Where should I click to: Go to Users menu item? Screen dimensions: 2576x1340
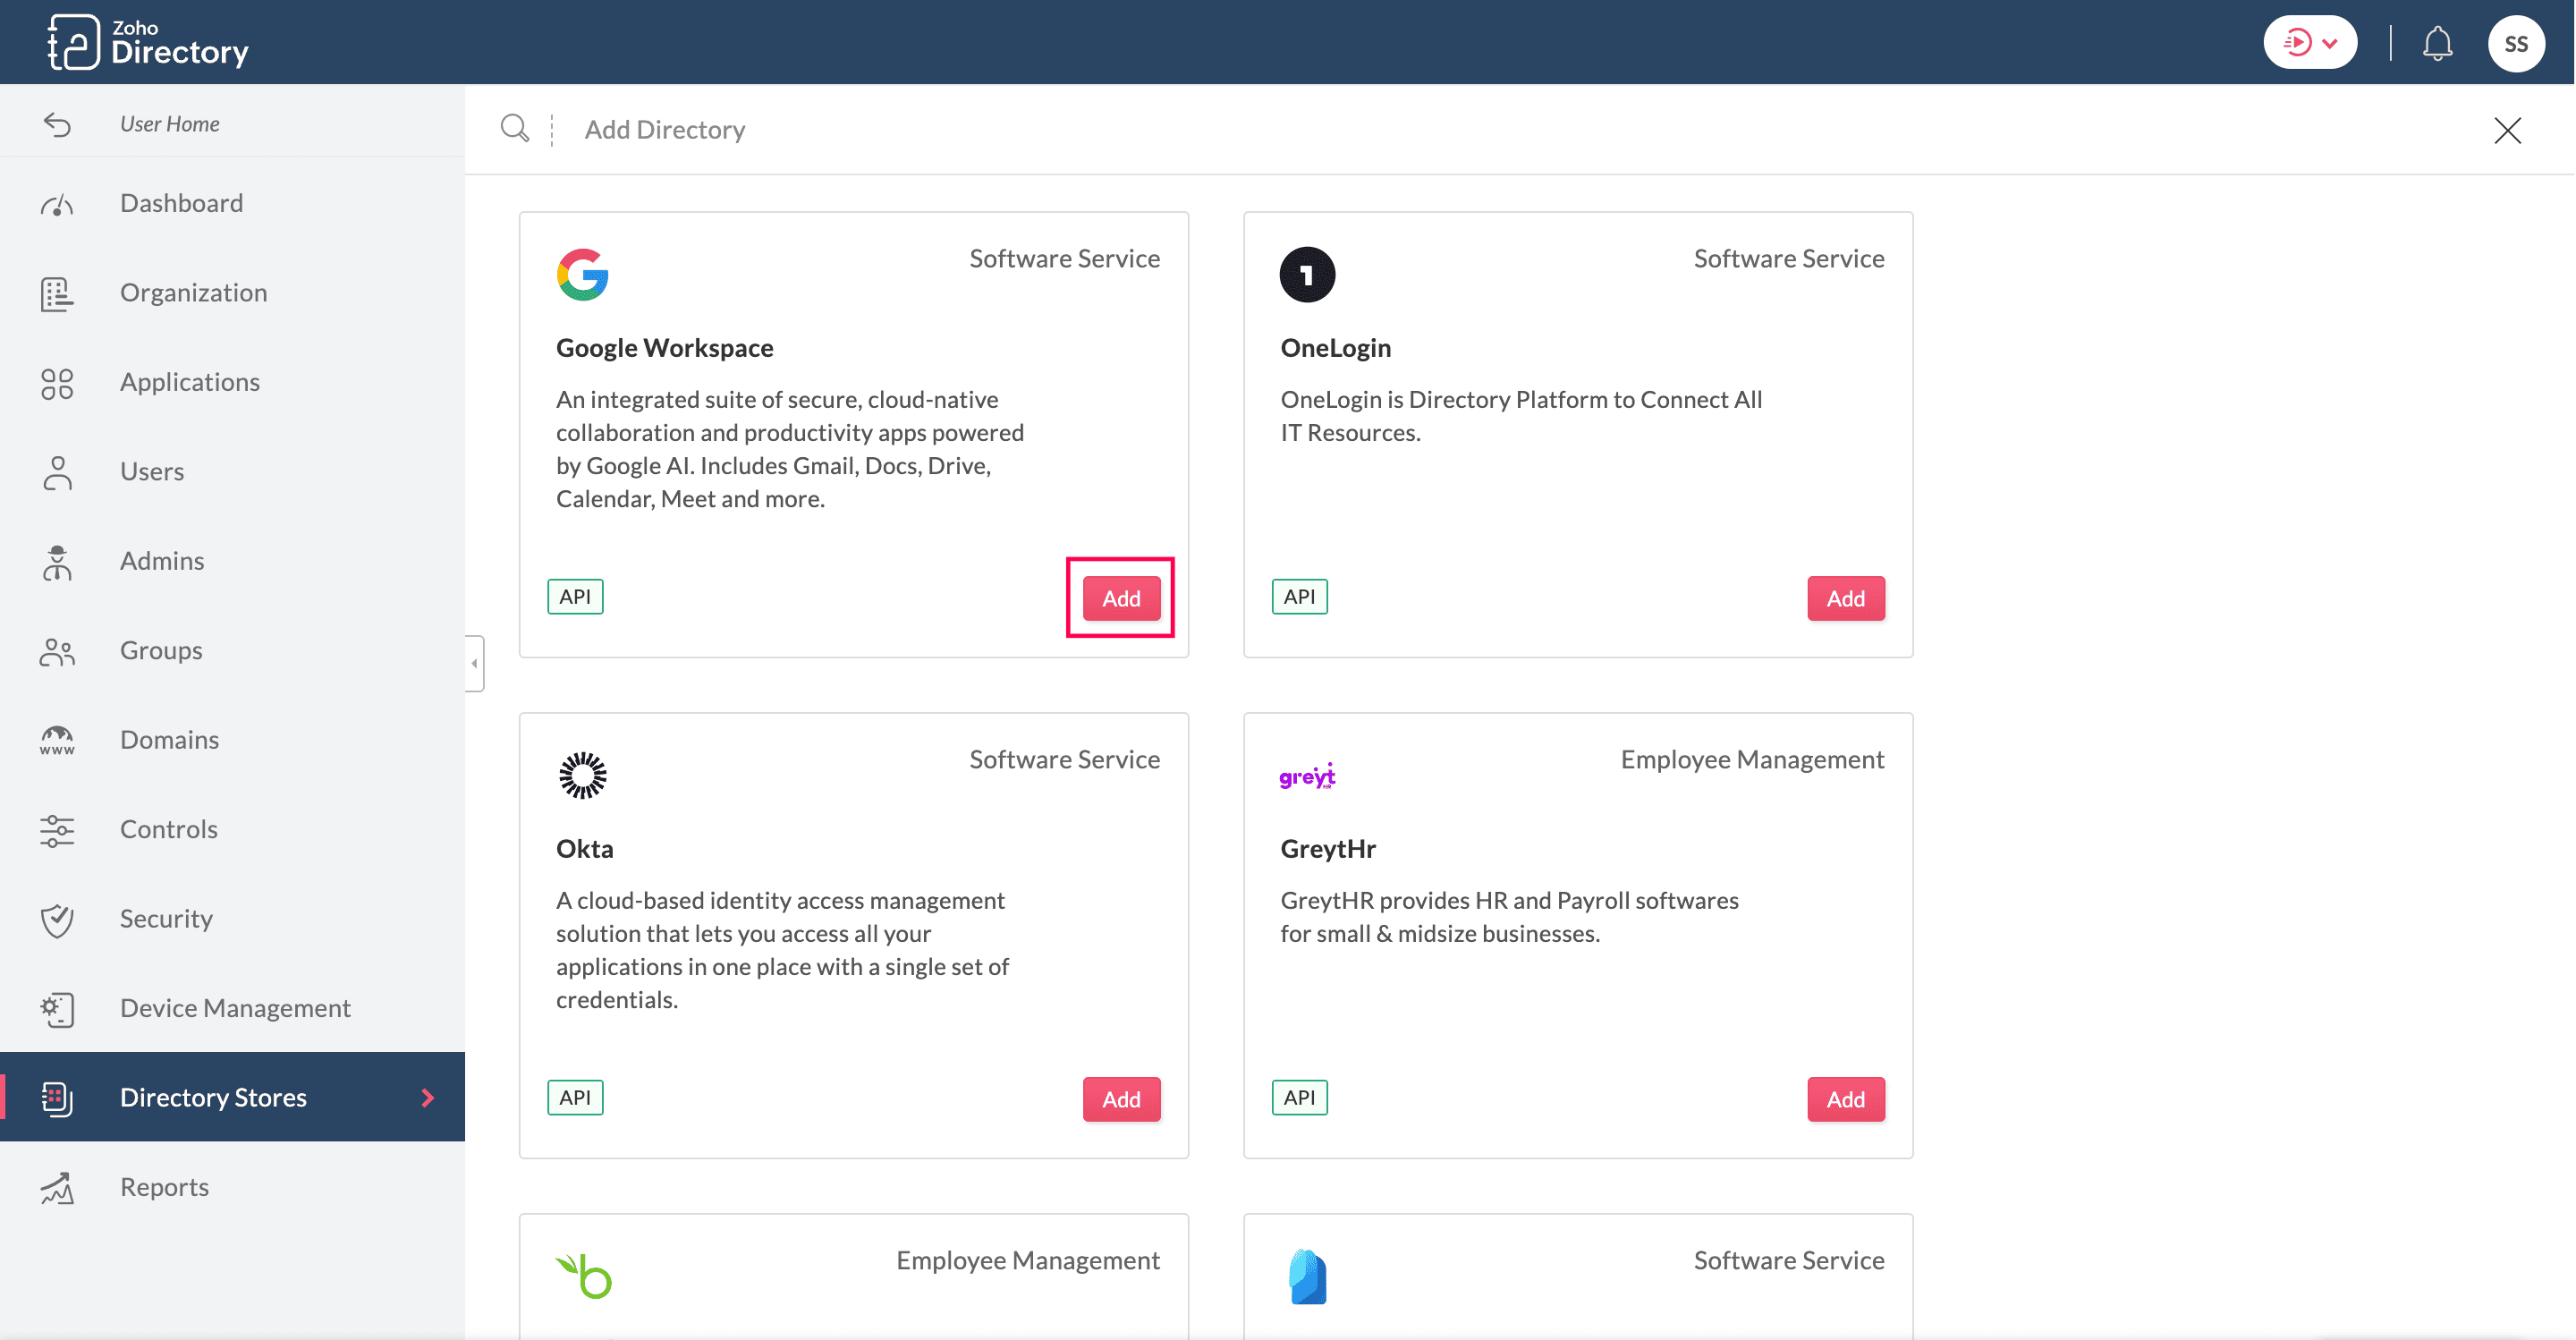tap(152, 471)
